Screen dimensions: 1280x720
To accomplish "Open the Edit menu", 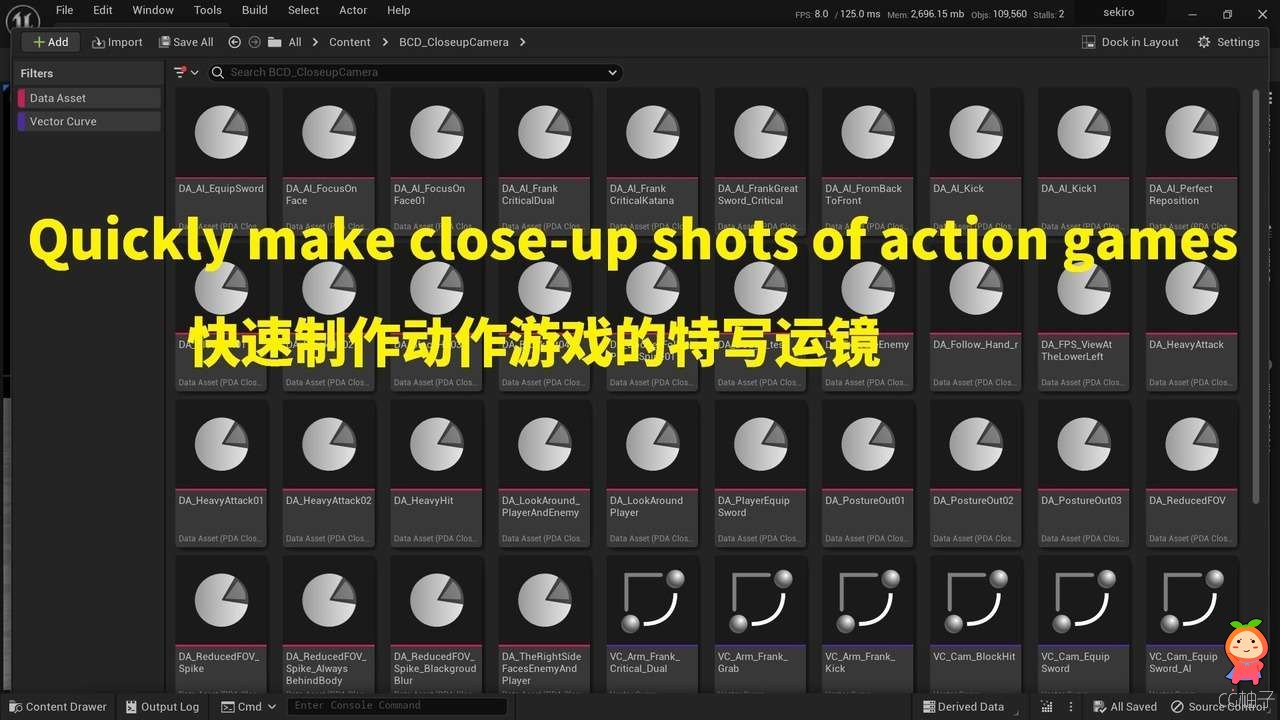I will [x=102, y=10].
